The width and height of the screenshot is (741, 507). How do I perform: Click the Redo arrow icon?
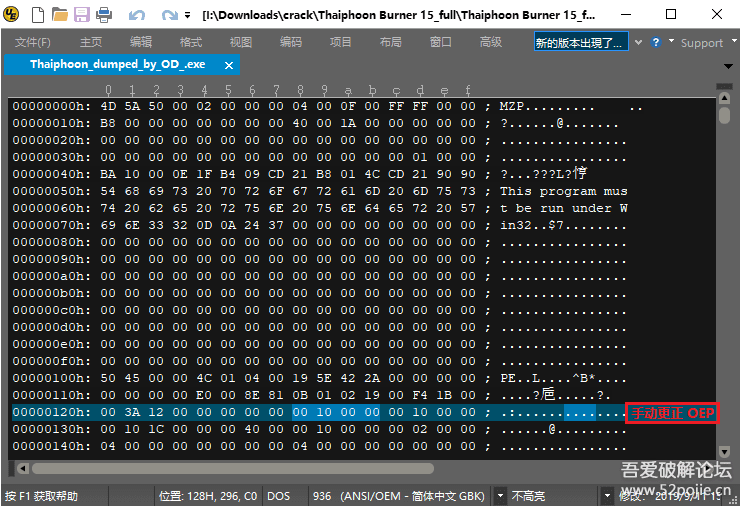168,15
